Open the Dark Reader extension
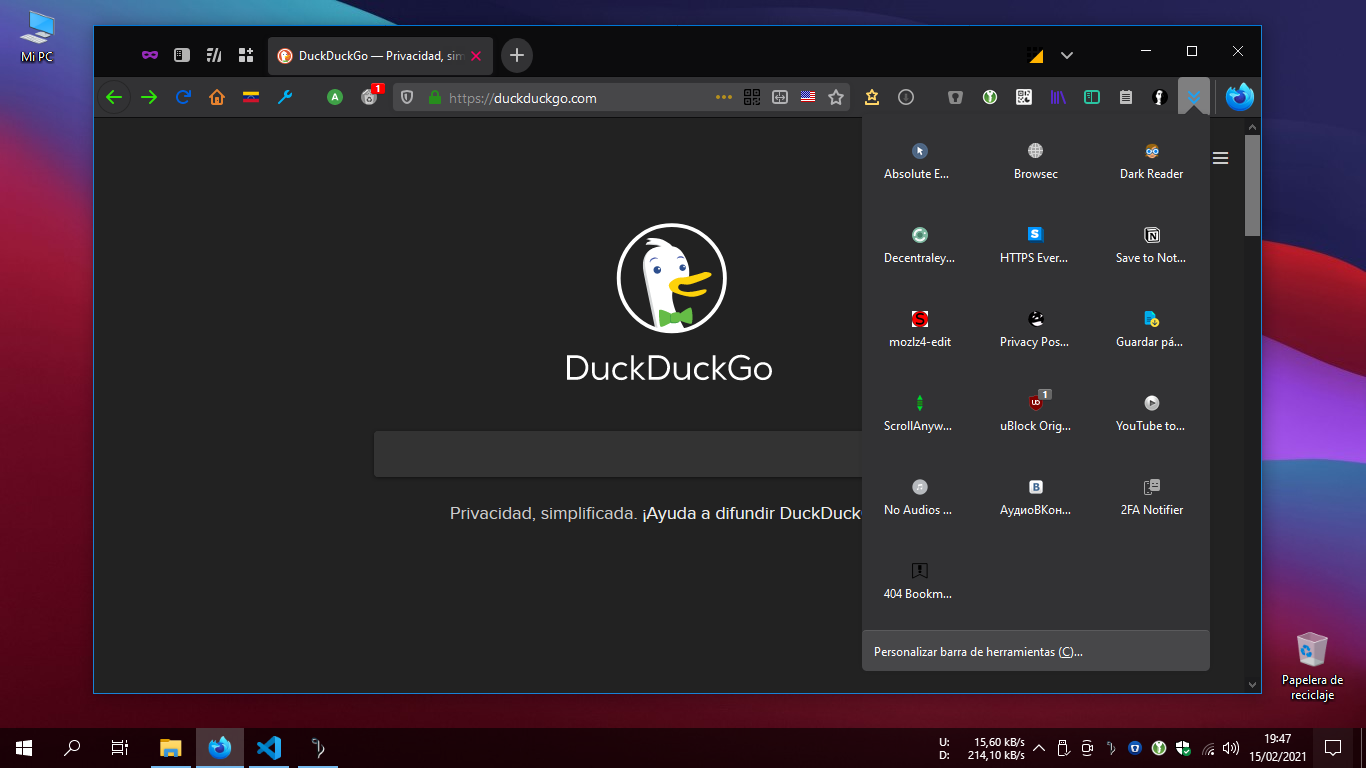 1151,161
